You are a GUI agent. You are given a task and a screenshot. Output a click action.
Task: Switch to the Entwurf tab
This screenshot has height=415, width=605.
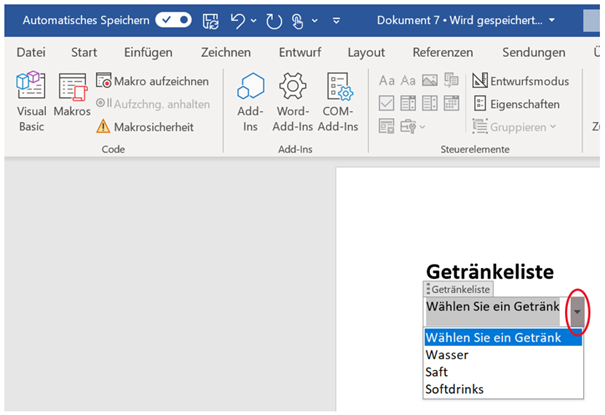click(x=300, y=52)
